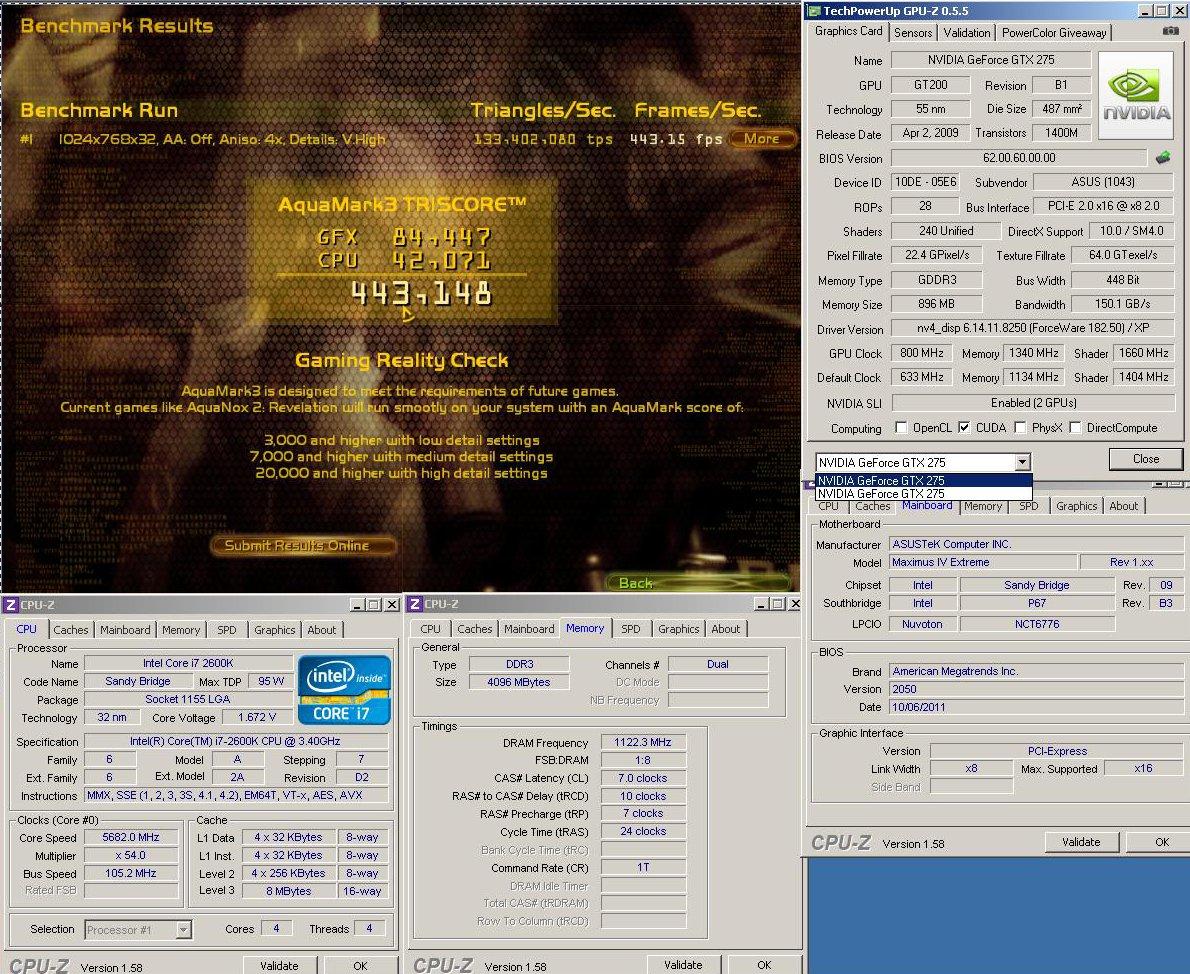Click the total score 443,148
Screen dimensions: 1190x974
pyautogui.click(x=421, y=293)
